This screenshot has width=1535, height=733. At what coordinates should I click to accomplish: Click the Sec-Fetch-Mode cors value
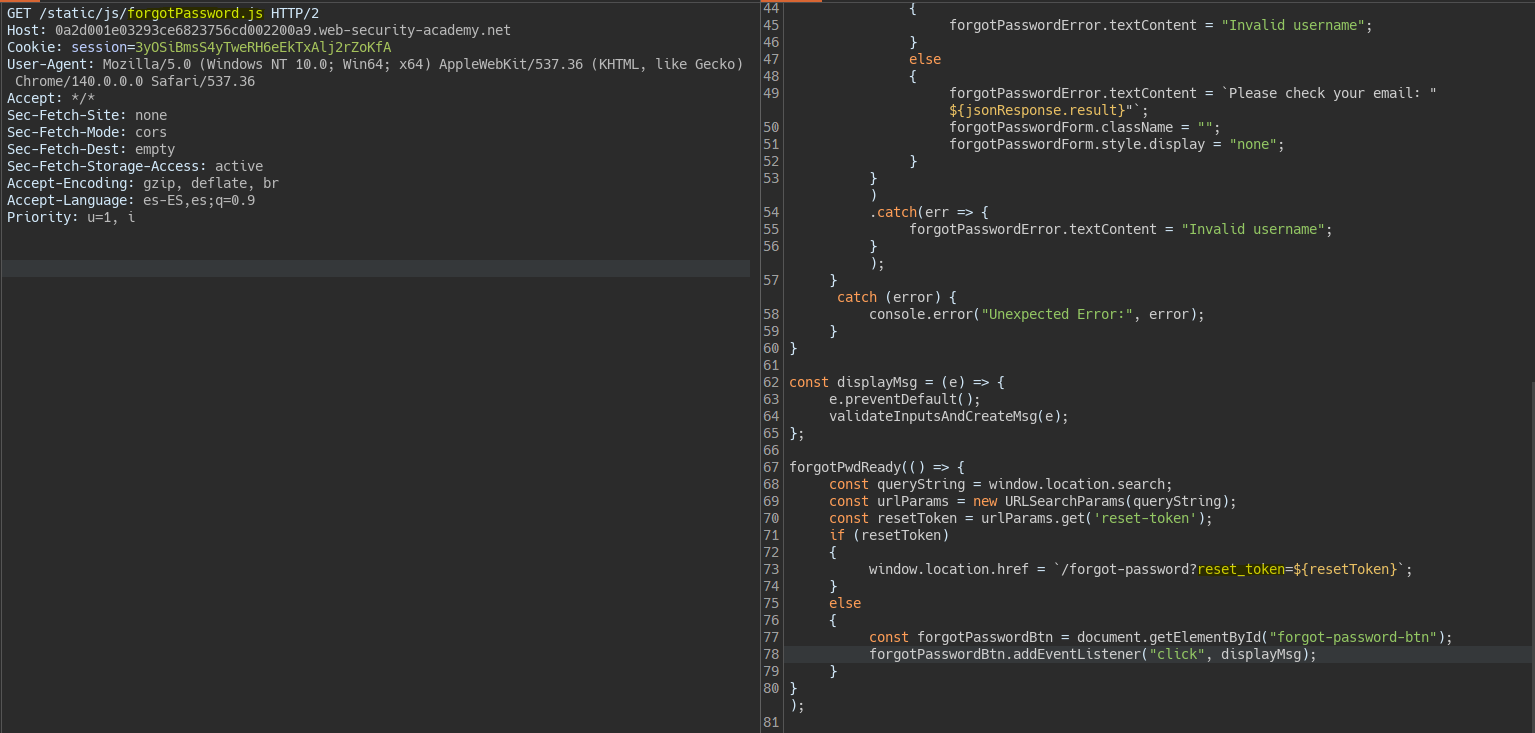151,132
